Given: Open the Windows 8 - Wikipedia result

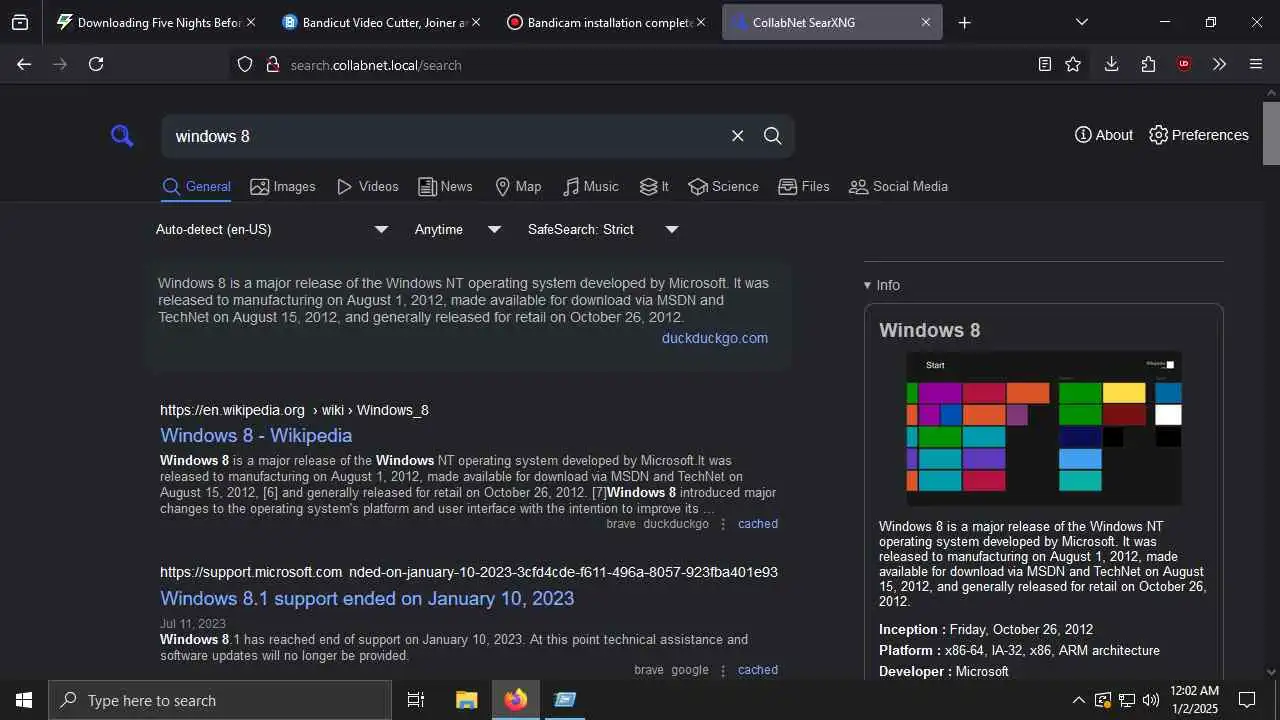Looking at the screenshot, I should pyautogui.click(x=256, y=435).
